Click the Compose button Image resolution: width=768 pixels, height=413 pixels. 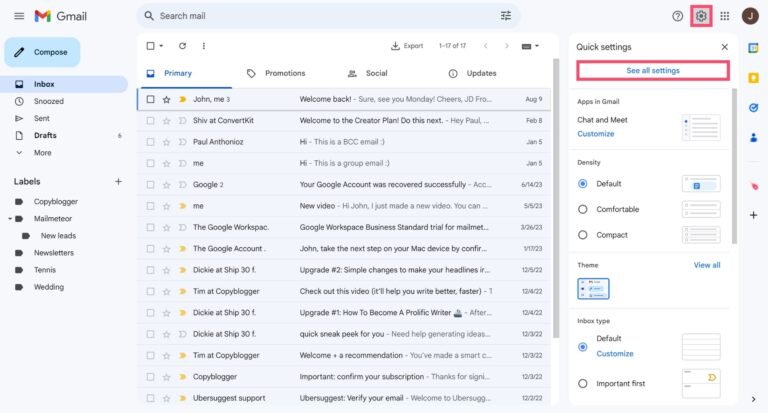pyautogui.click(x=42, y=52)
